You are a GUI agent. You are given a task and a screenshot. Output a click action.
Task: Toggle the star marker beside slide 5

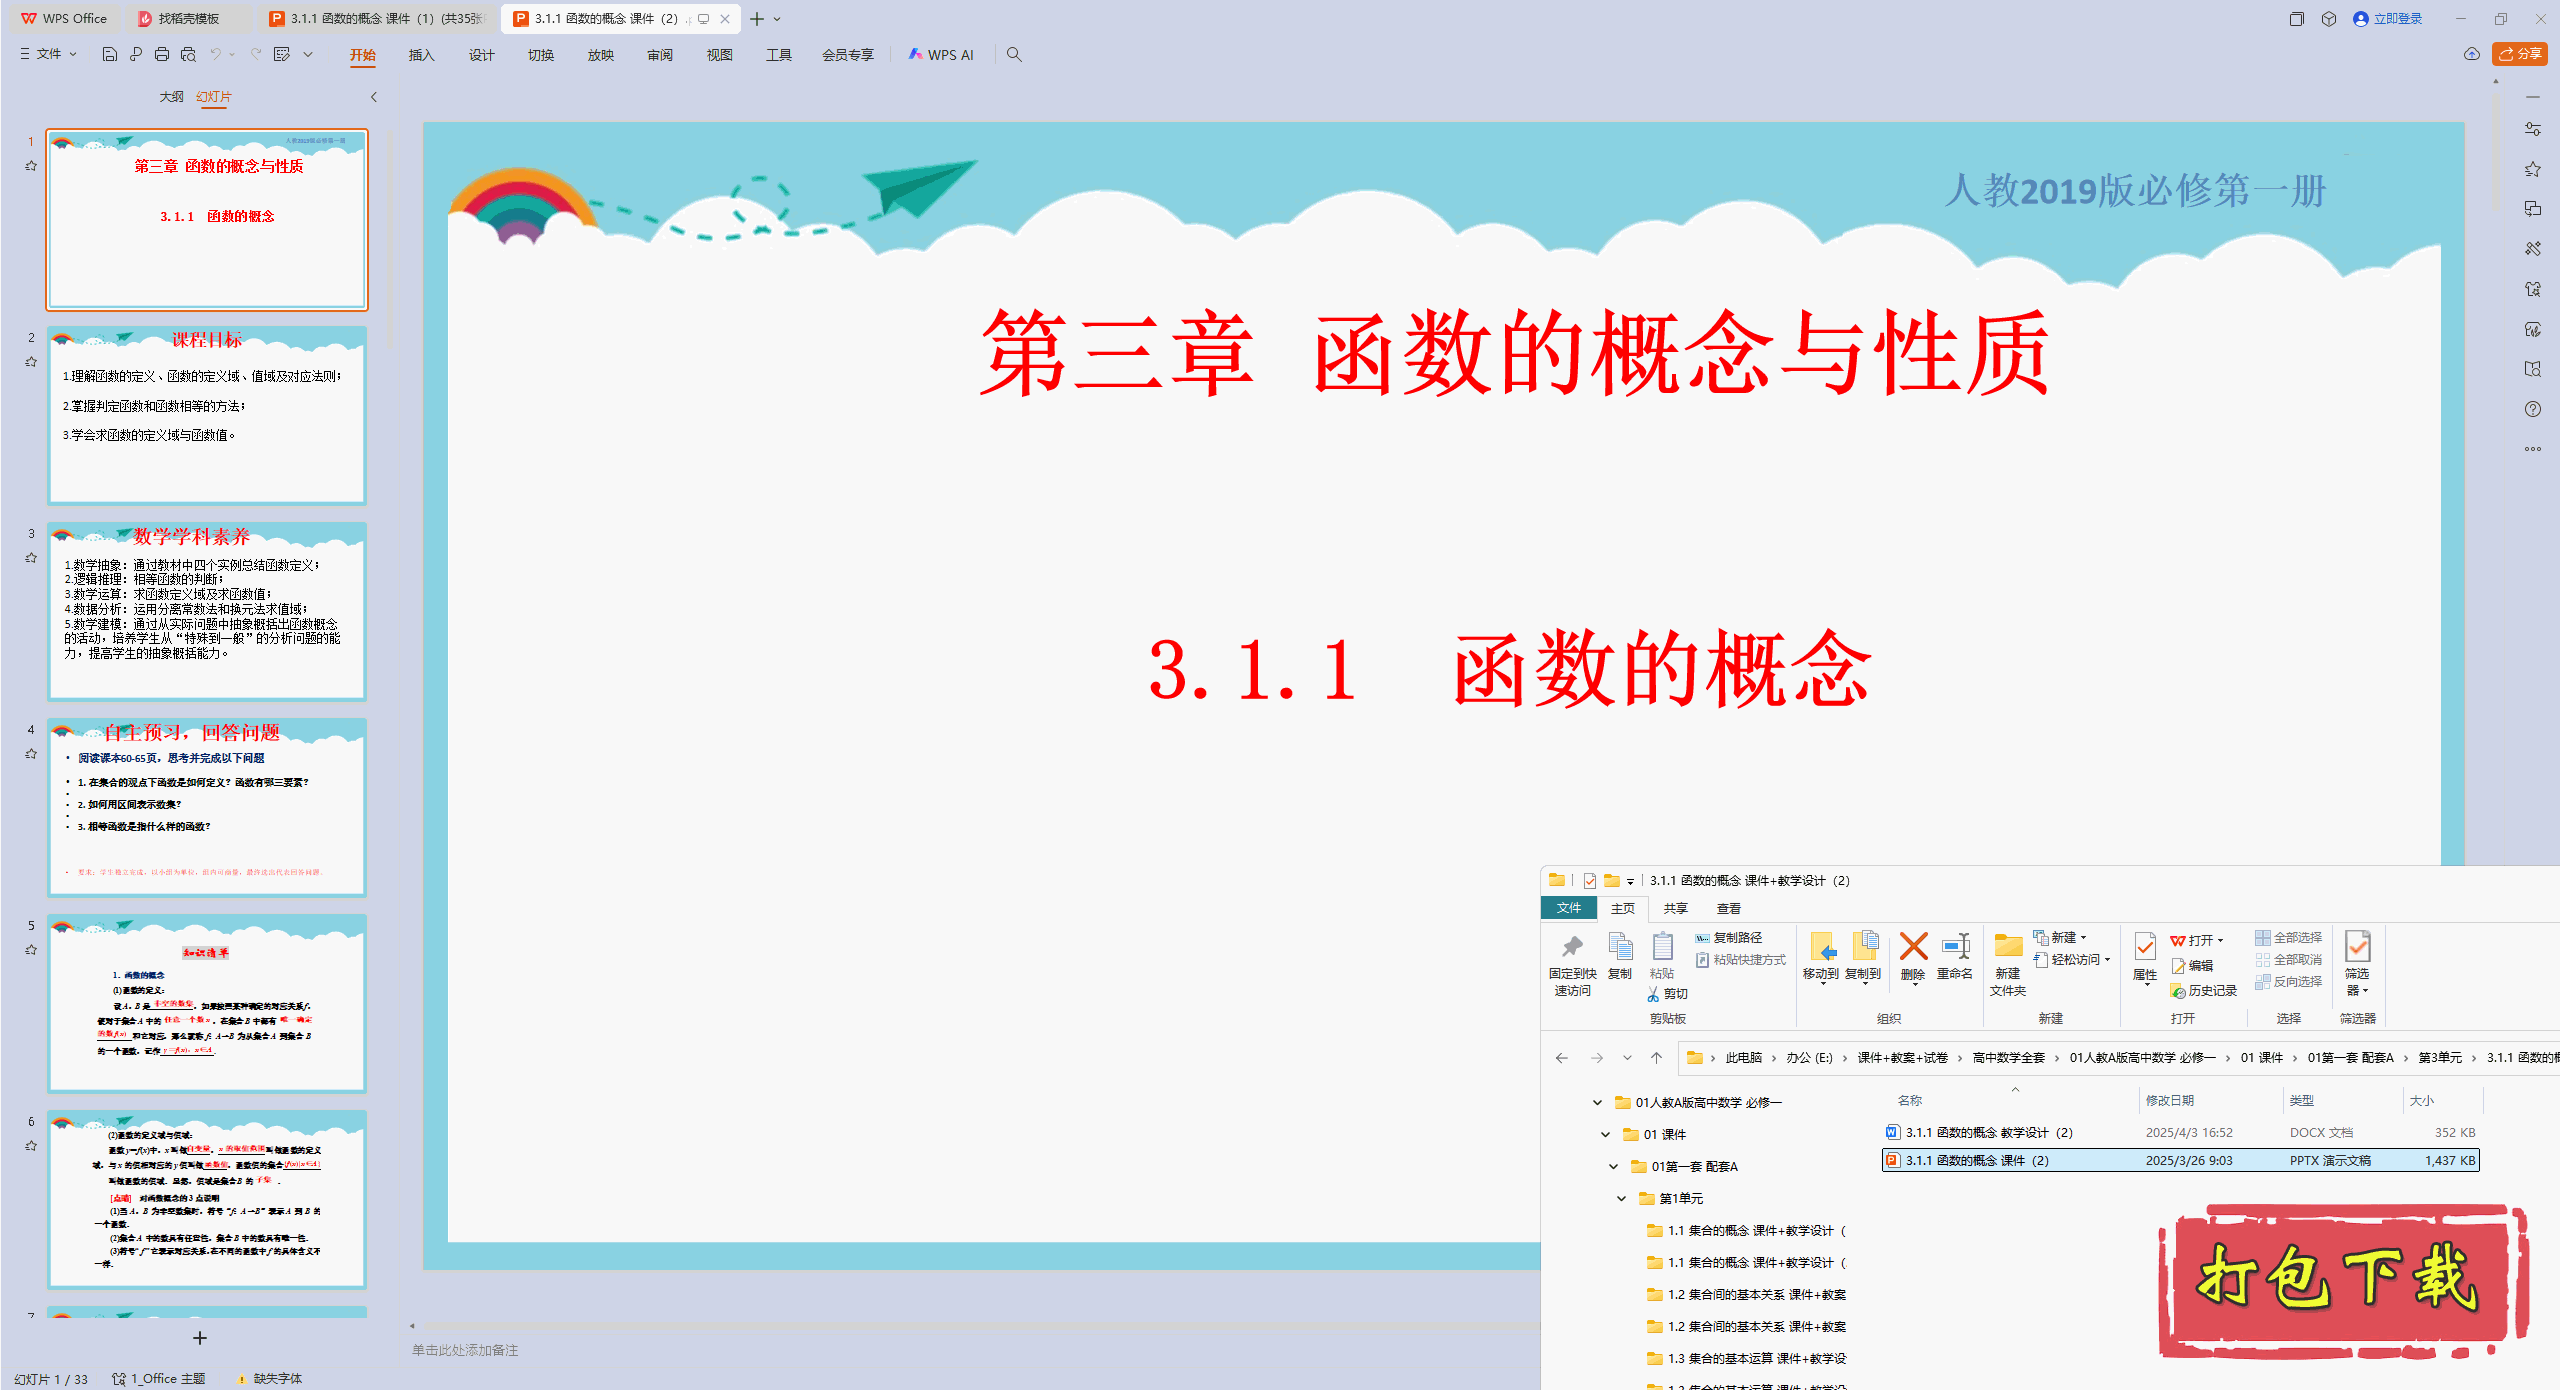tap(31, 950)
